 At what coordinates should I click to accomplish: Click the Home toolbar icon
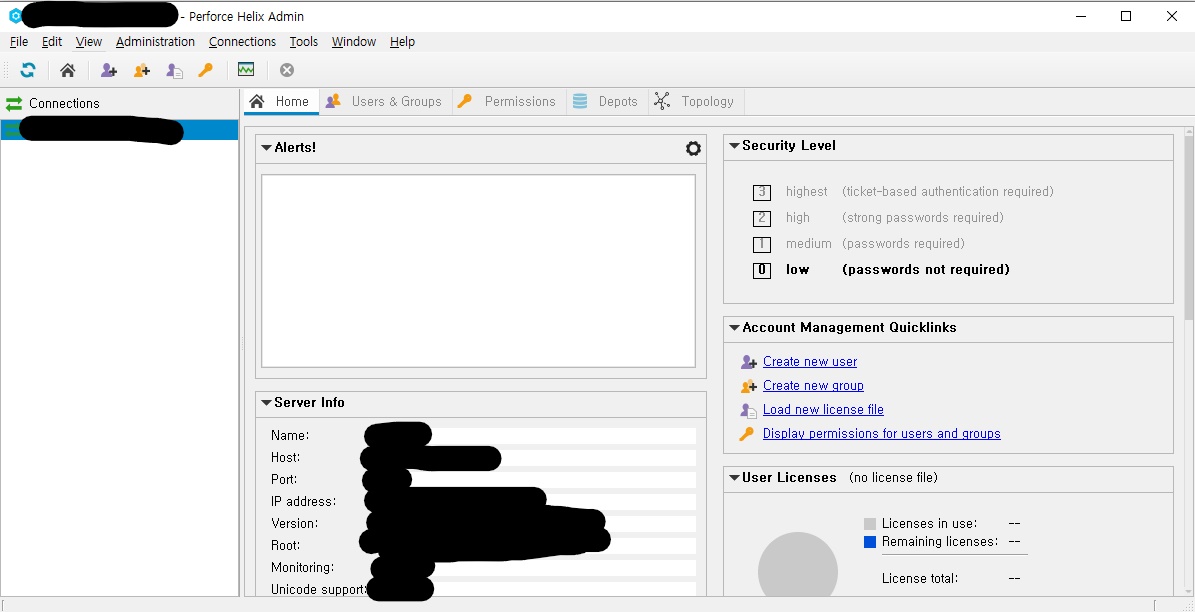[x=67, y=70]
